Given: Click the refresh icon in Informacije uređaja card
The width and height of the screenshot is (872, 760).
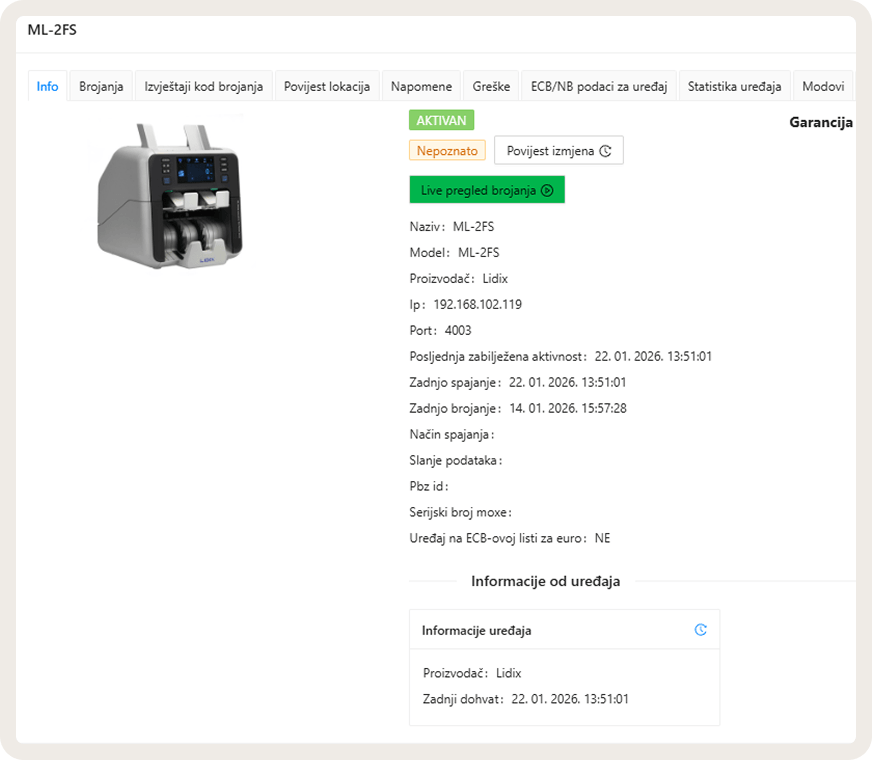Looking at the screenshot, I should tap(701, 629).
